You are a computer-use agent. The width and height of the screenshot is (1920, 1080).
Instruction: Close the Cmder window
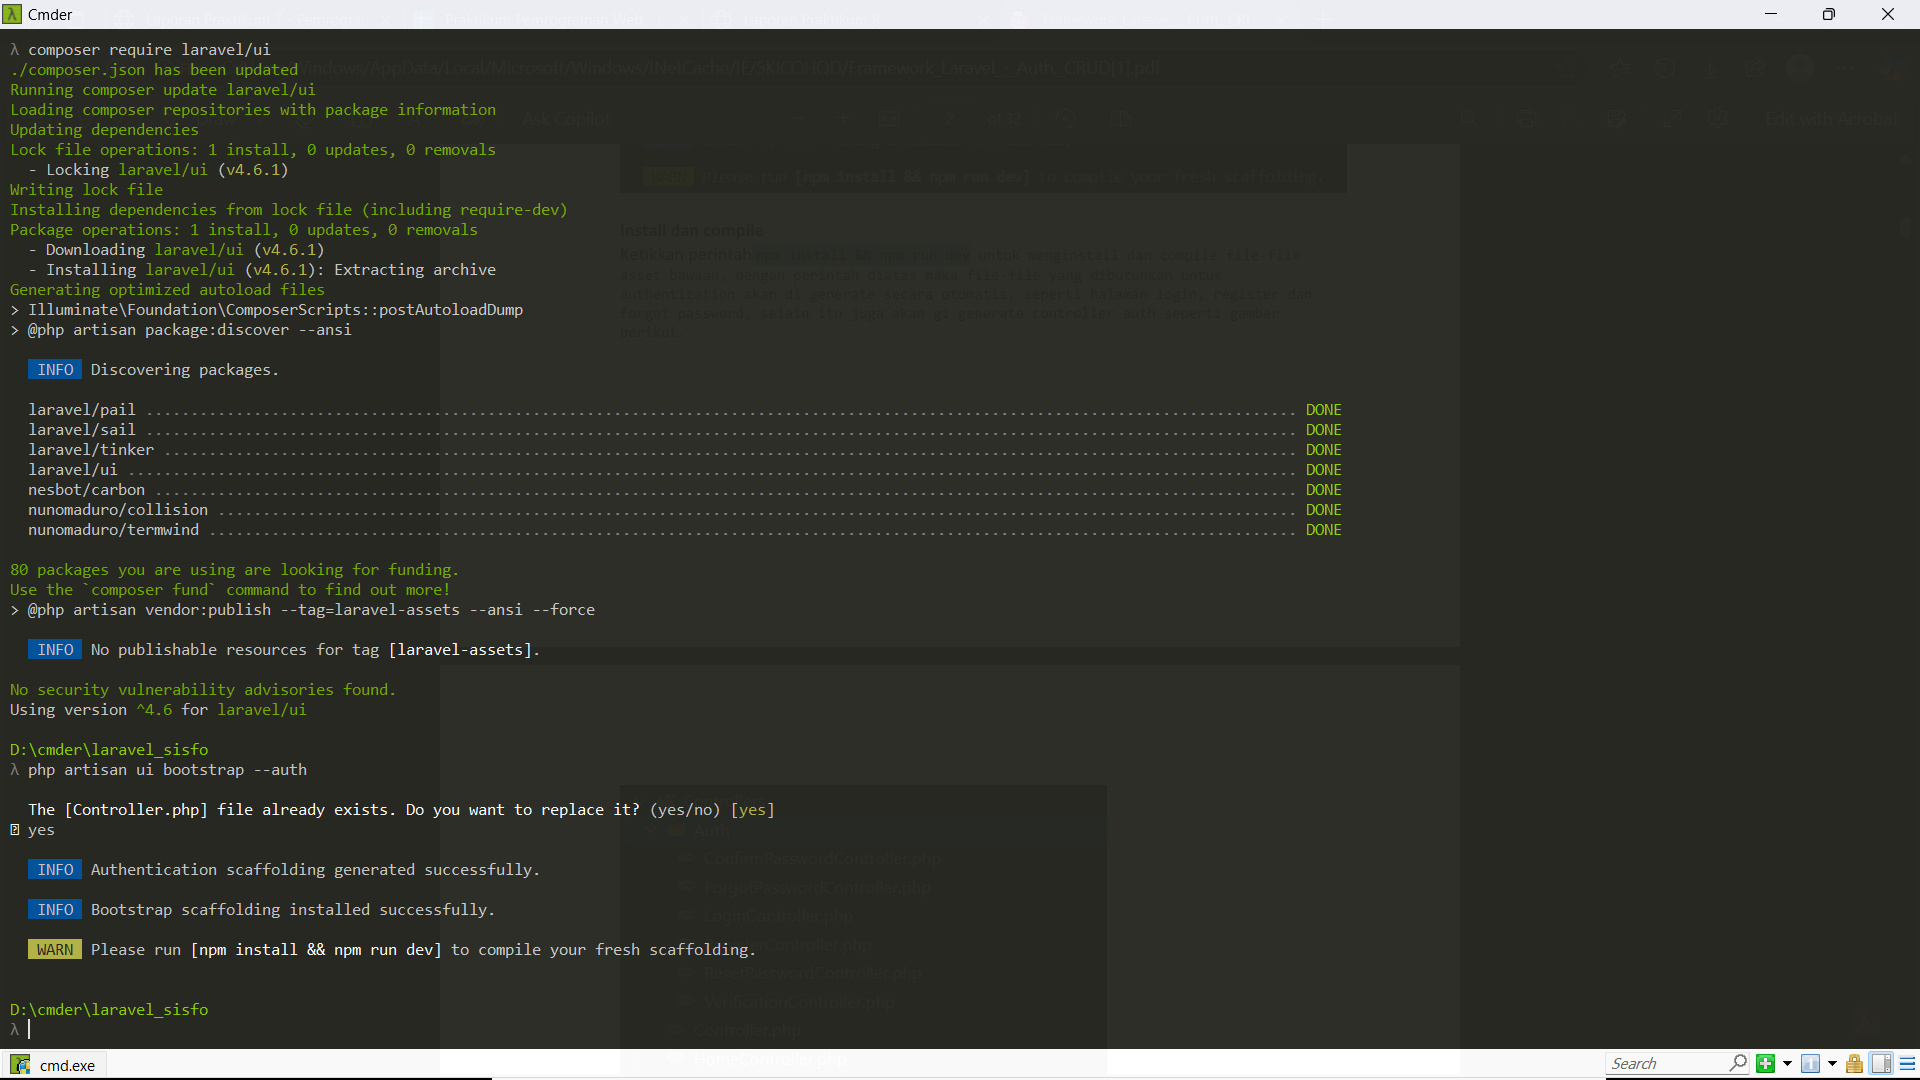pyautogui.click(x=1888, y=14)
